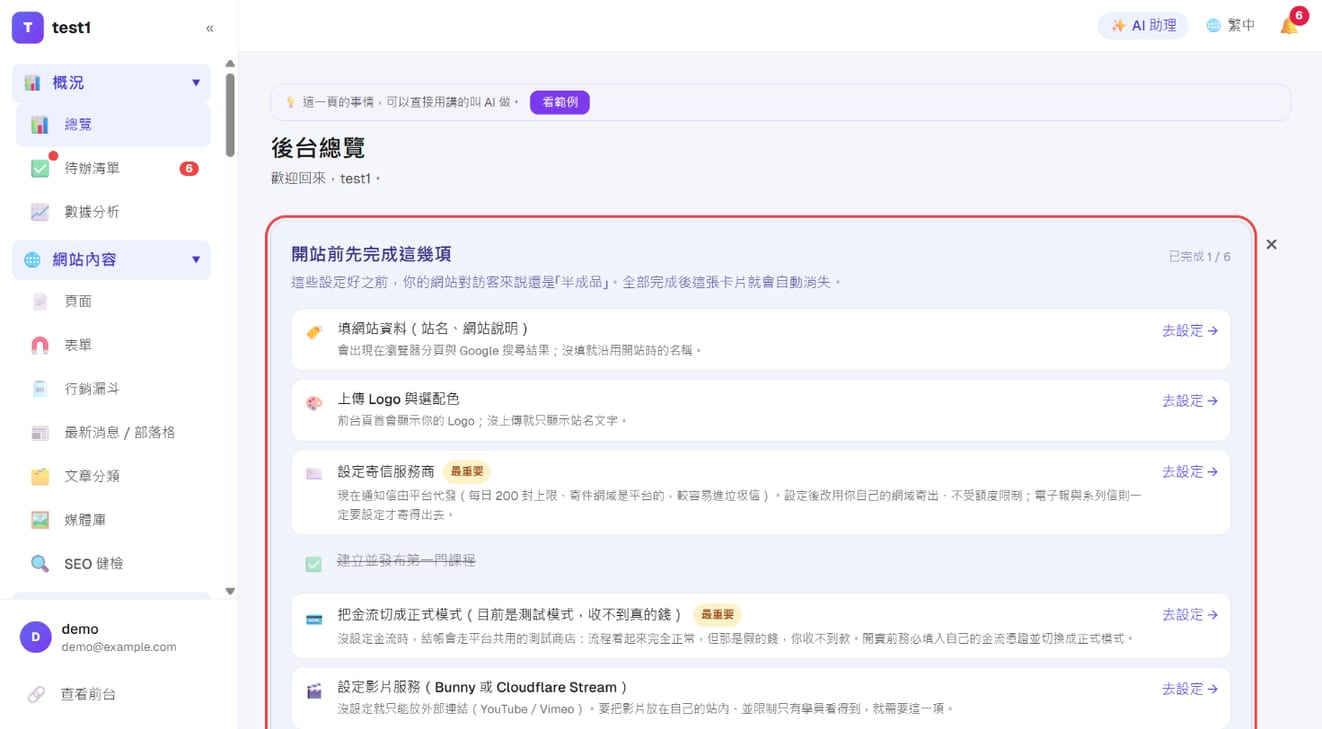Image resolution: width=1322 pixels, height=729 pixels.
Task: Open the 繁中 language selector
Action: point(1231,26)
